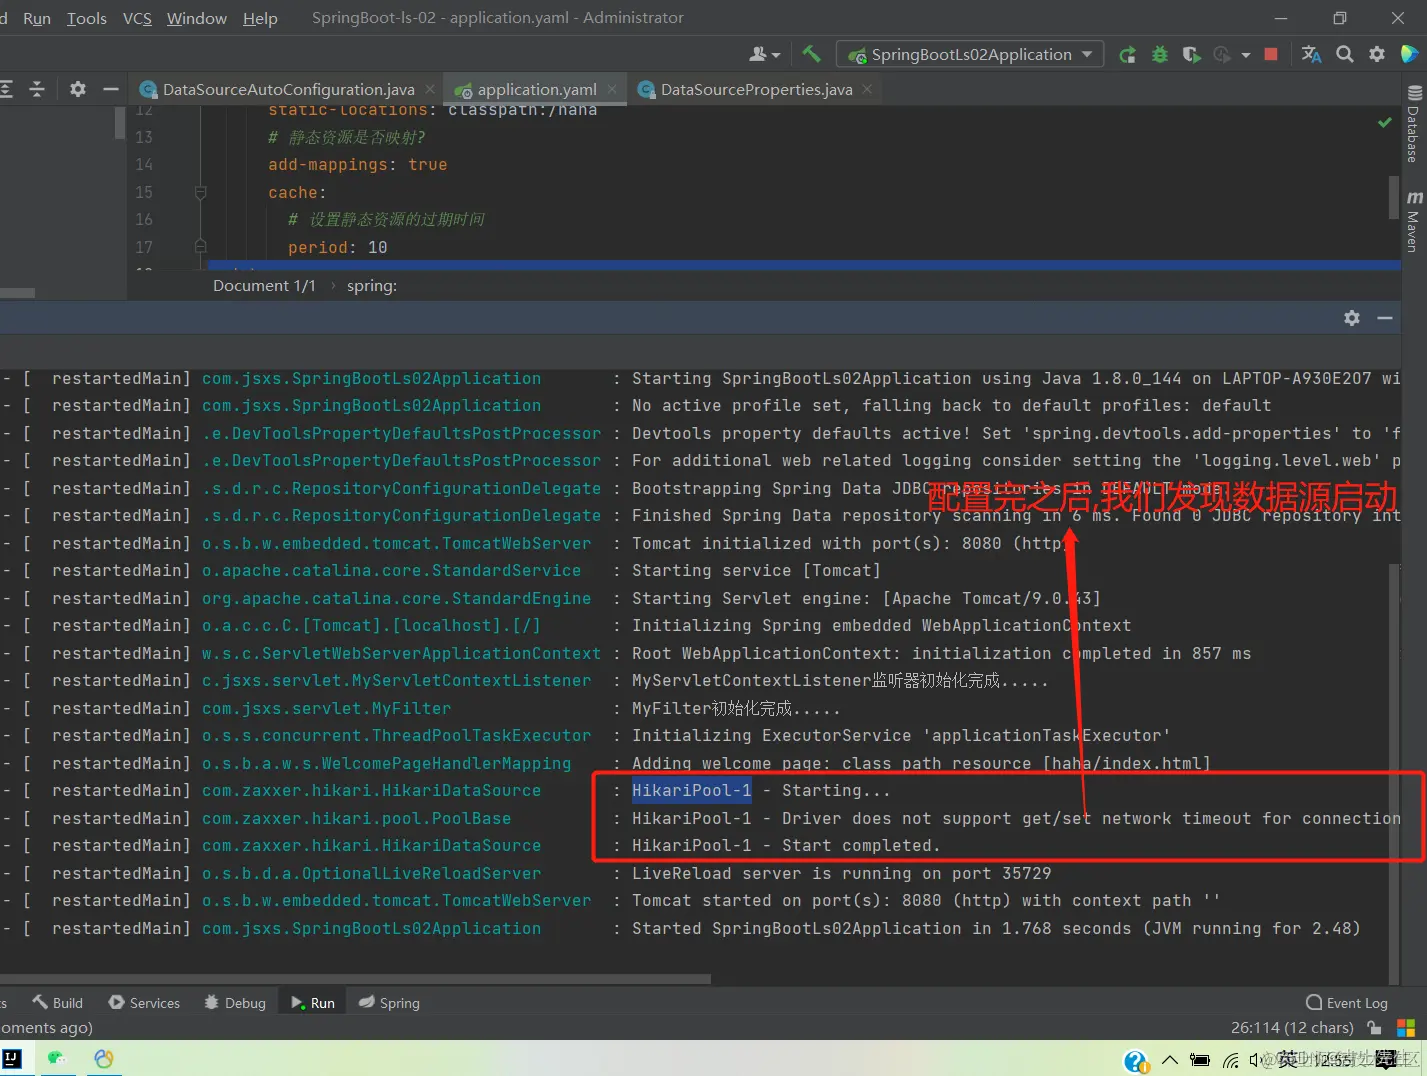Rerun SpringBootLs02Application with the green rerun icon
This screenshot has height=1076, width=1427.
tap(1127, 55)
